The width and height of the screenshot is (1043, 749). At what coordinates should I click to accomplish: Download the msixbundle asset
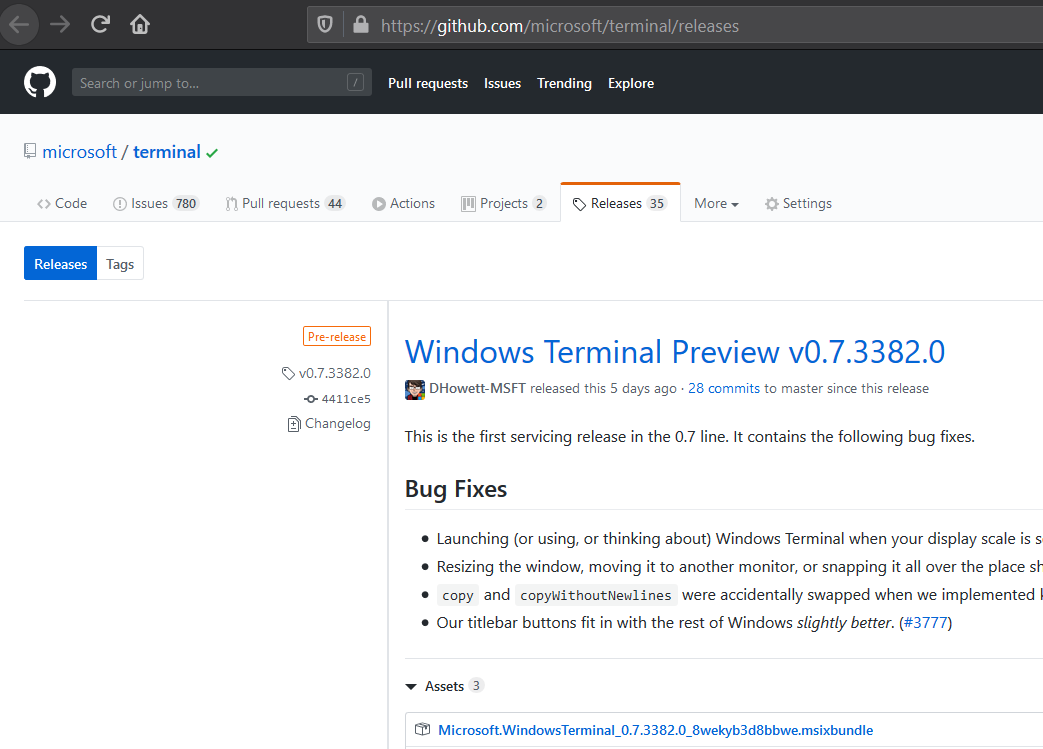tap(656, 729)
